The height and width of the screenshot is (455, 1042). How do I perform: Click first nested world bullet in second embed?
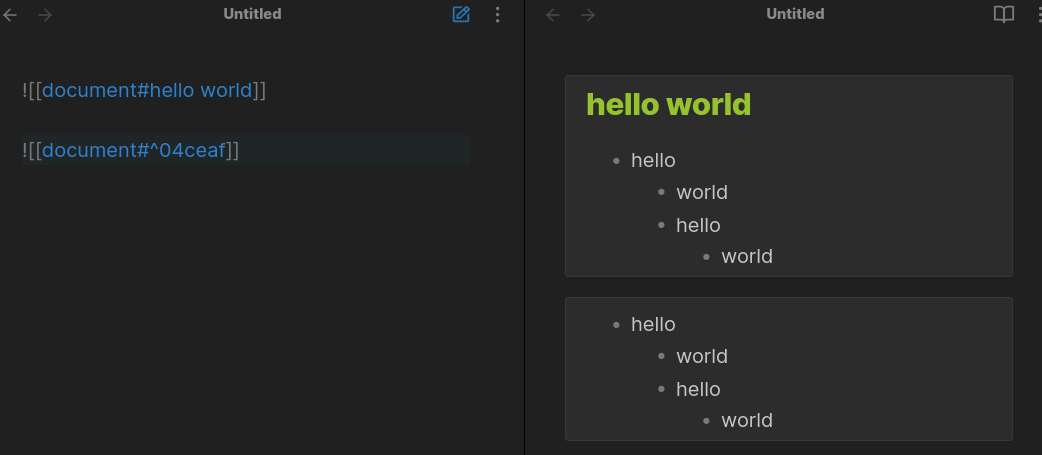[702, 357]
